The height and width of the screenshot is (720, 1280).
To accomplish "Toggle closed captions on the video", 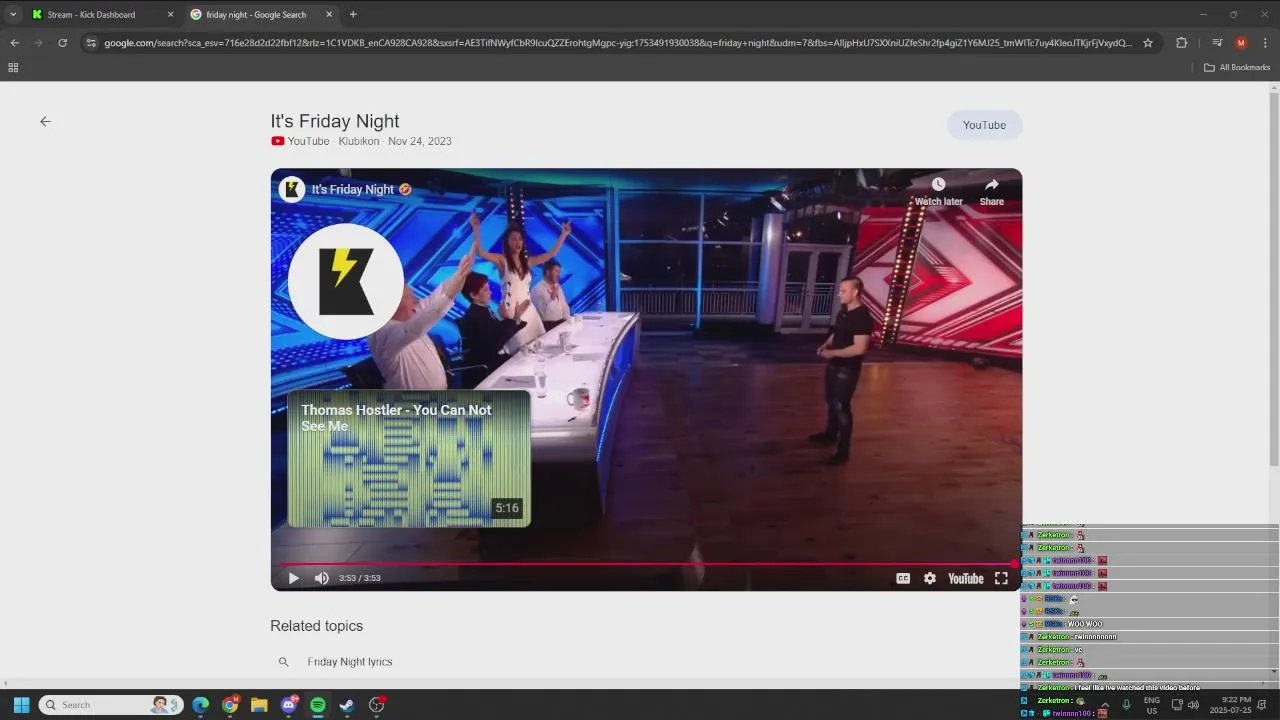I will coord(903,578).
